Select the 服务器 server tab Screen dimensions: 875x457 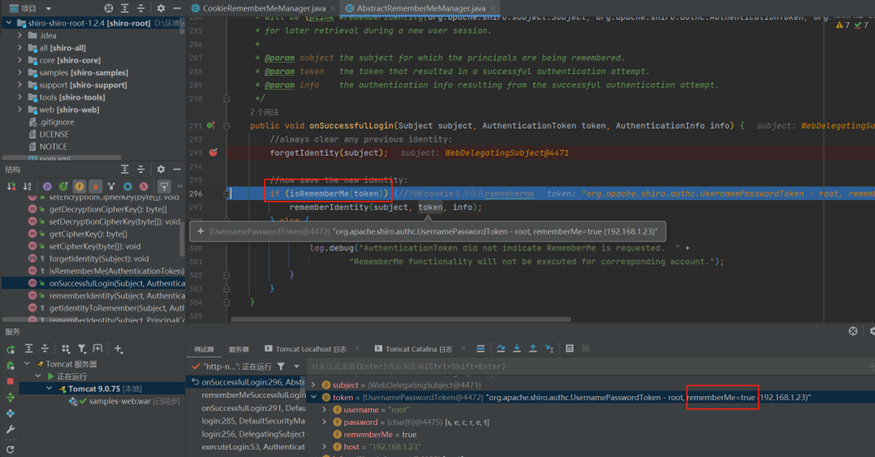[x=239, y=349]
